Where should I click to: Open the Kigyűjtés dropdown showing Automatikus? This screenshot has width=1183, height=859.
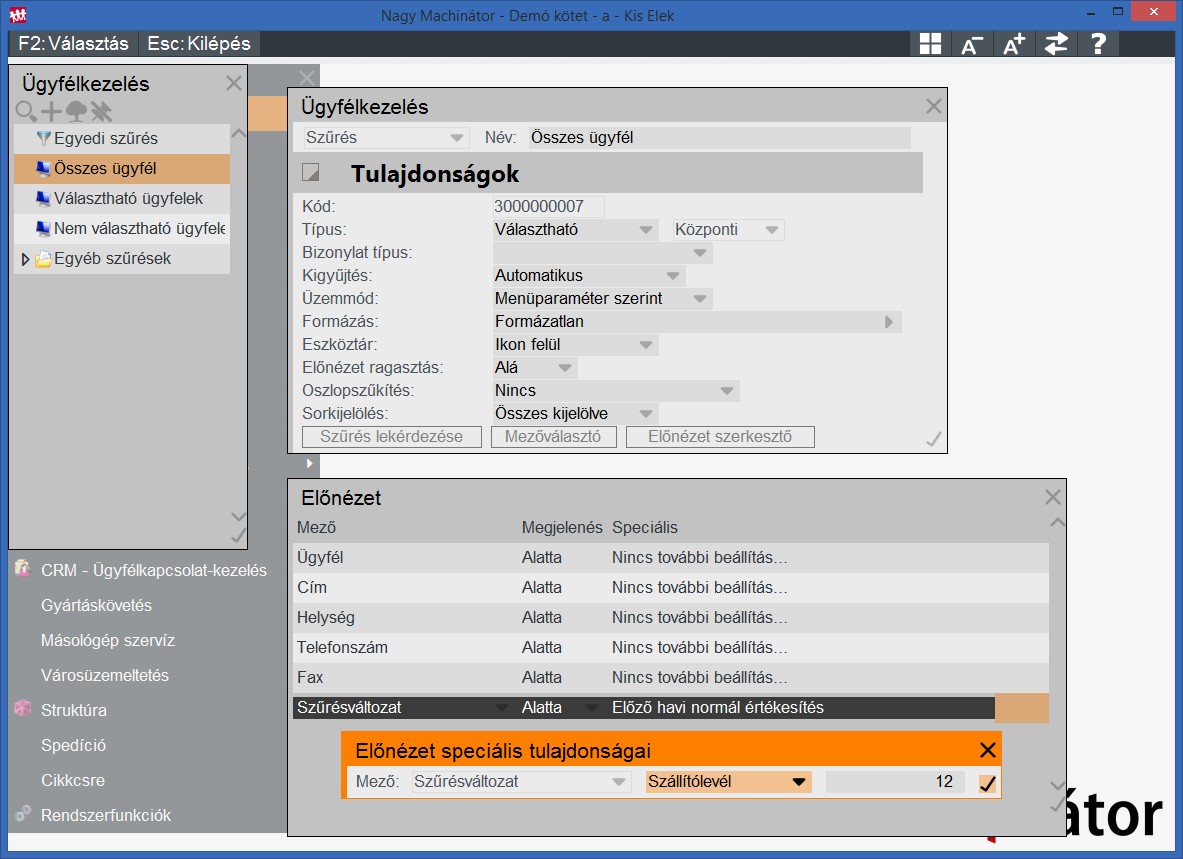pos(589,276)
